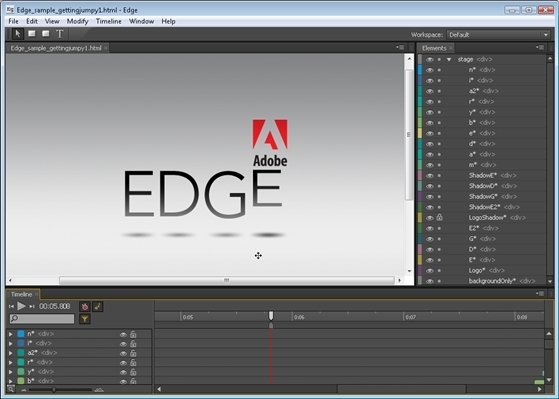The height and width of the screenshot is (399, 559).
Task: Toggle the Generate Smooth Transitions icon
Action: [98, 306]
